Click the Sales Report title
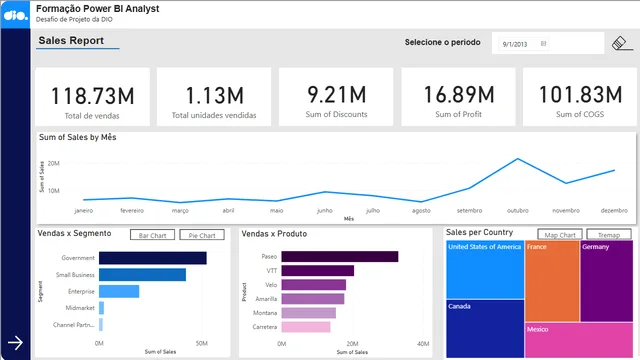 pos(71,40)
